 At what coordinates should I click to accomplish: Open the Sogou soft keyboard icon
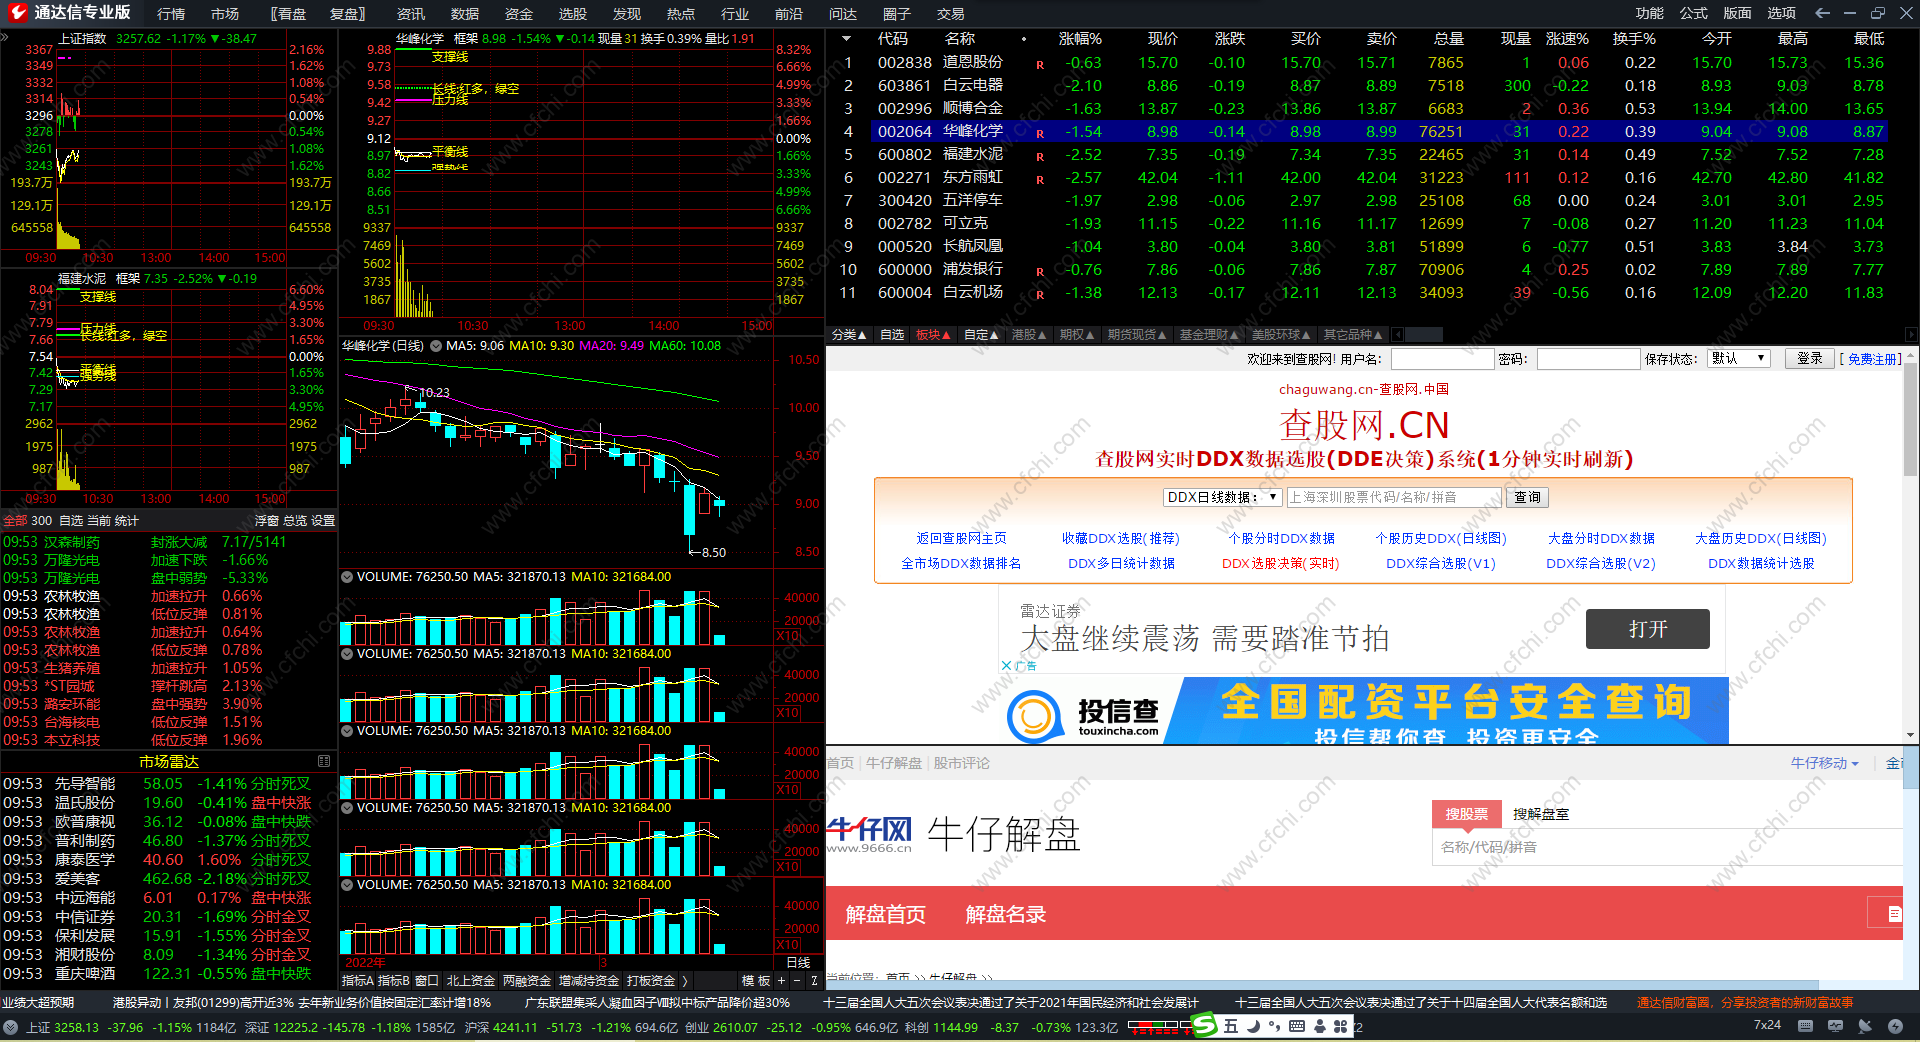click(1297, 1026)
